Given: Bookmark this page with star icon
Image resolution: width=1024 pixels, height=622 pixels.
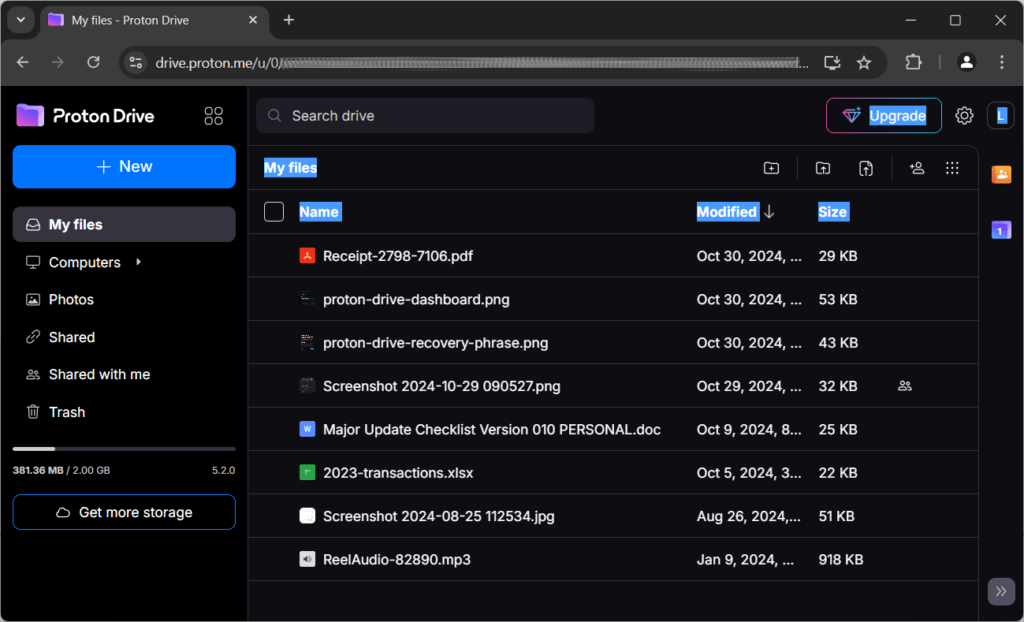Looking at the screenshot, I should (x=864, y=63).
